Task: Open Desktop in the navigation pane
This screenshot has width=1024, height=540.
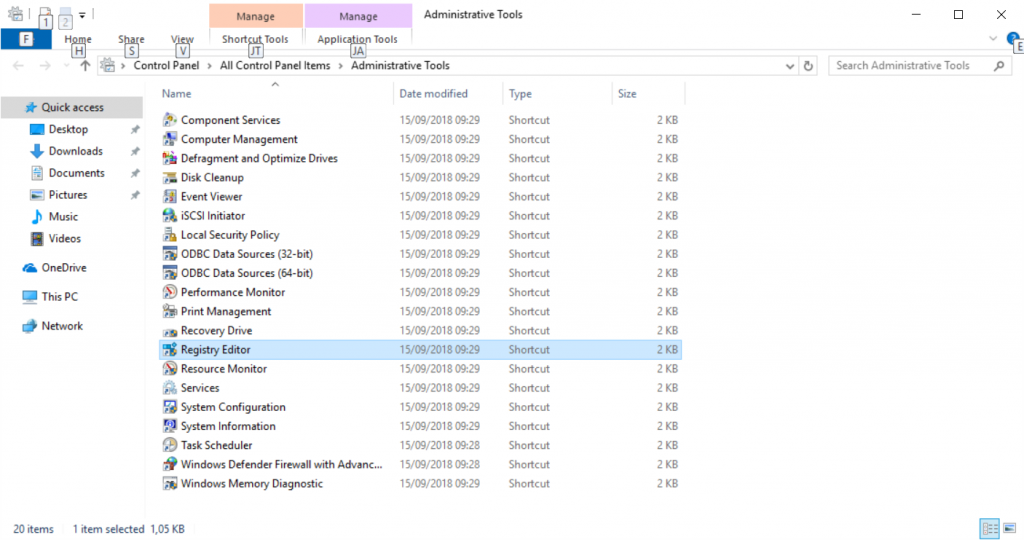Action: click(x=68, y=129)
